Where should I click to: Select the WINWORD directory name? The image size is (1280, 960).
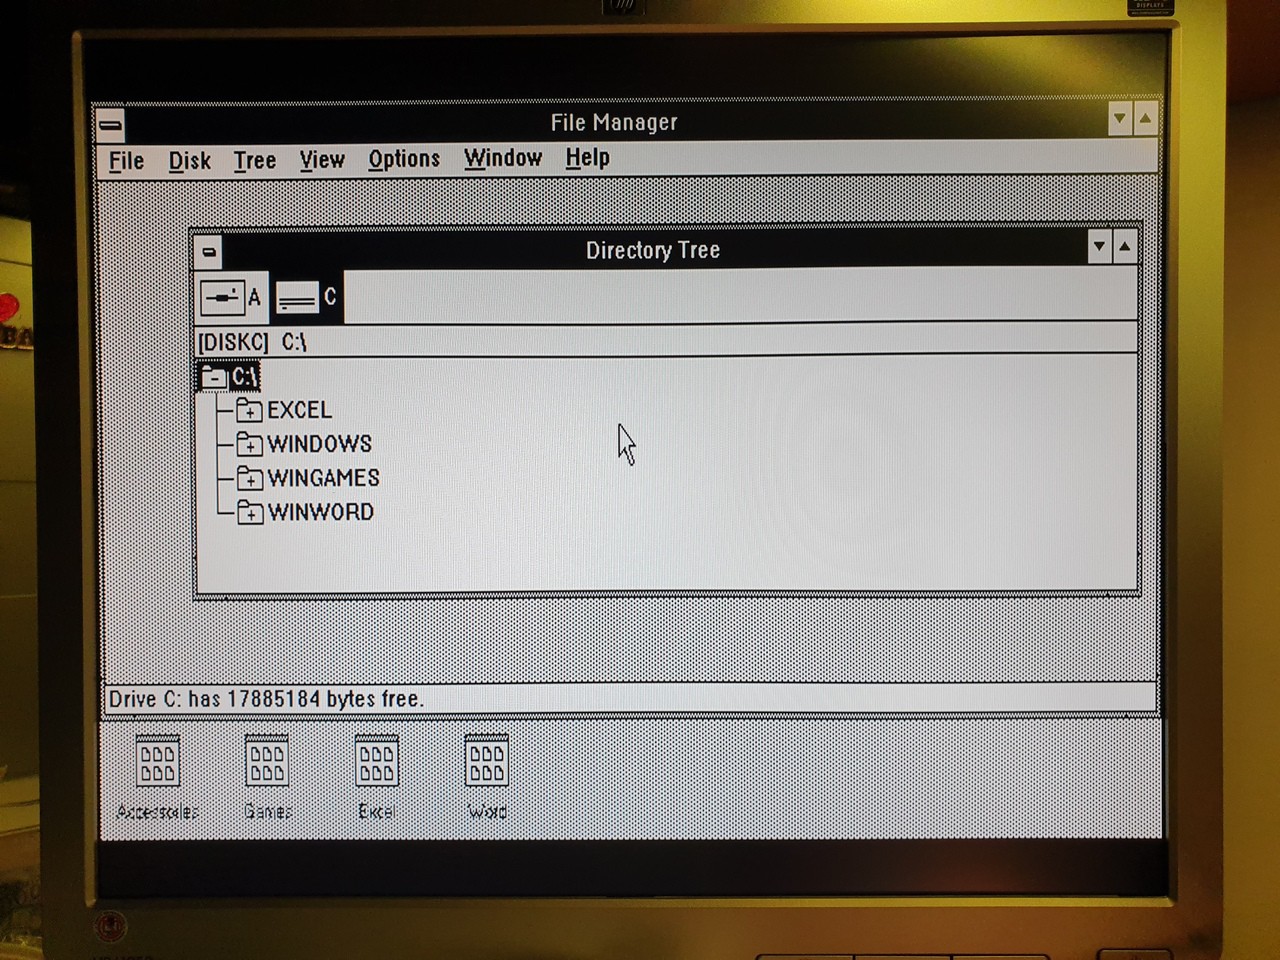coord(321,512)
